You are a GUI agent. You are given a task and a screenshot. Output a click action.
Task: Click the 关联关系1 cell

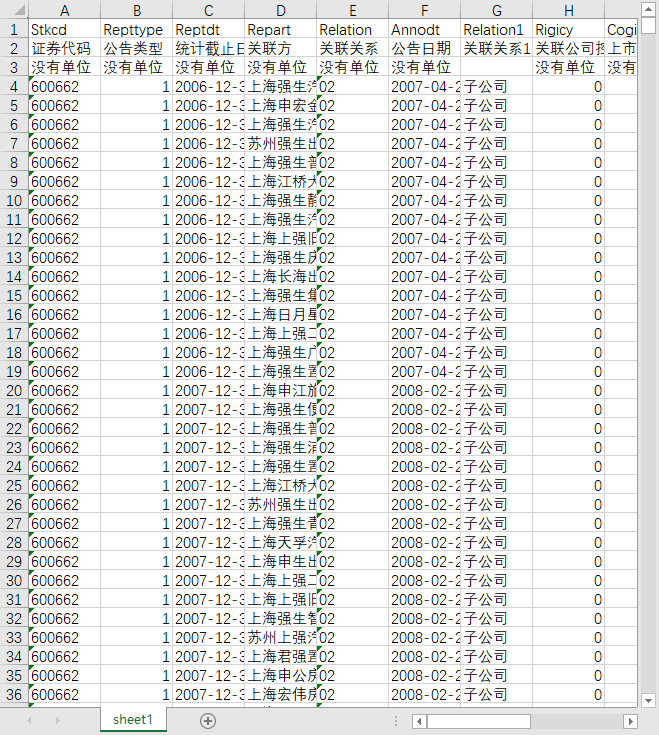click(496, 48)
